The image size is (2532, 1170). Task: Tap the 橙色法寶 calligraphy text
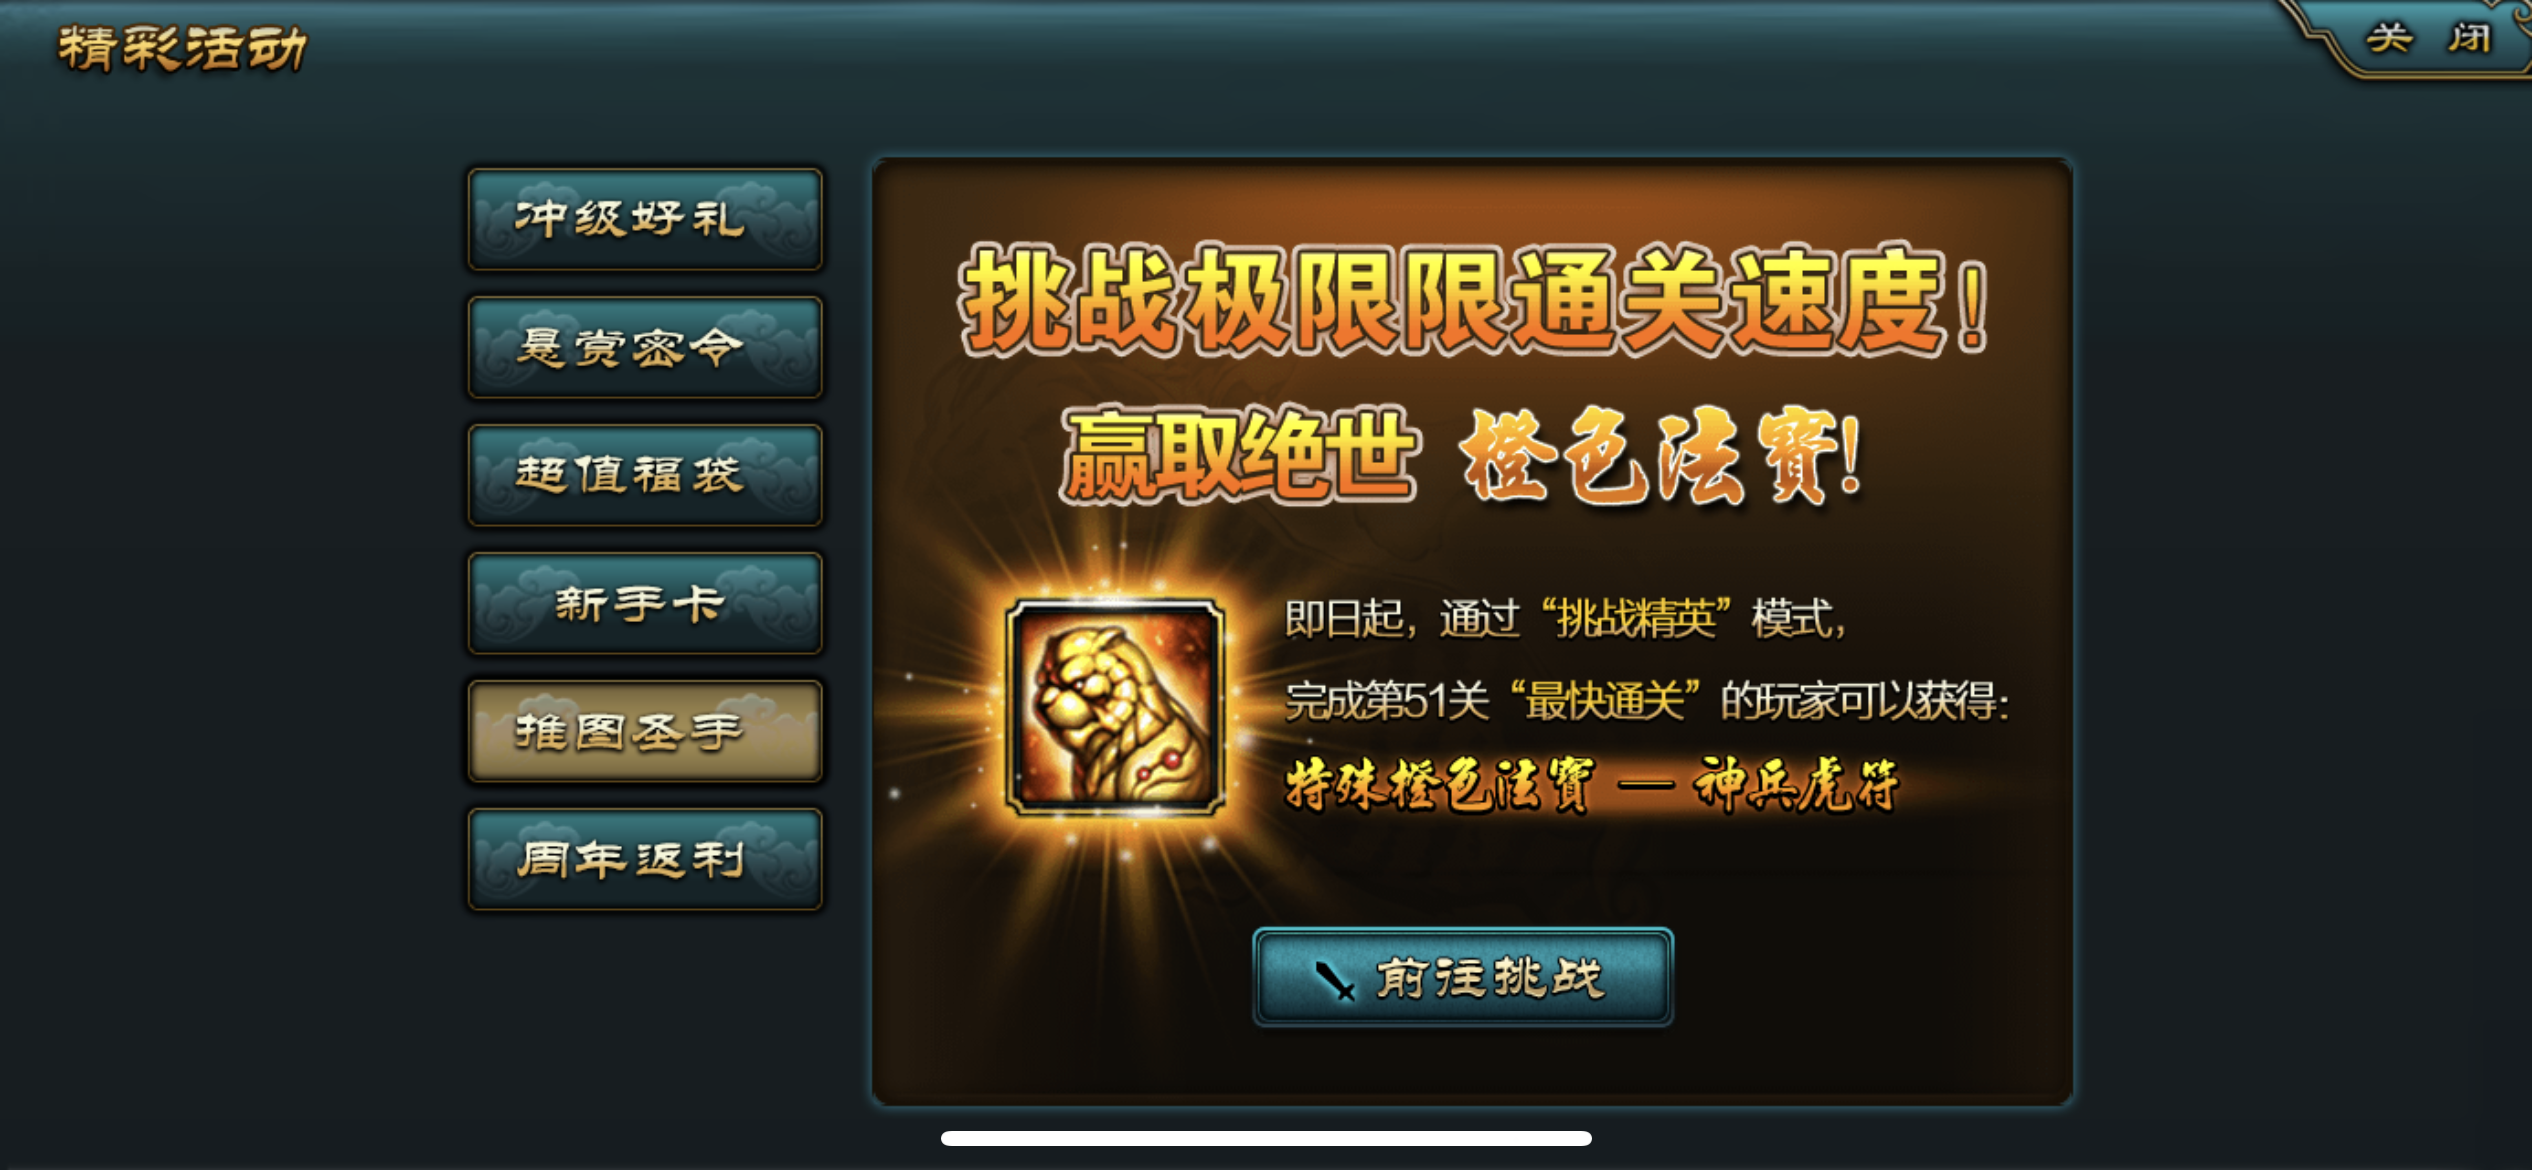[1660, 457]
